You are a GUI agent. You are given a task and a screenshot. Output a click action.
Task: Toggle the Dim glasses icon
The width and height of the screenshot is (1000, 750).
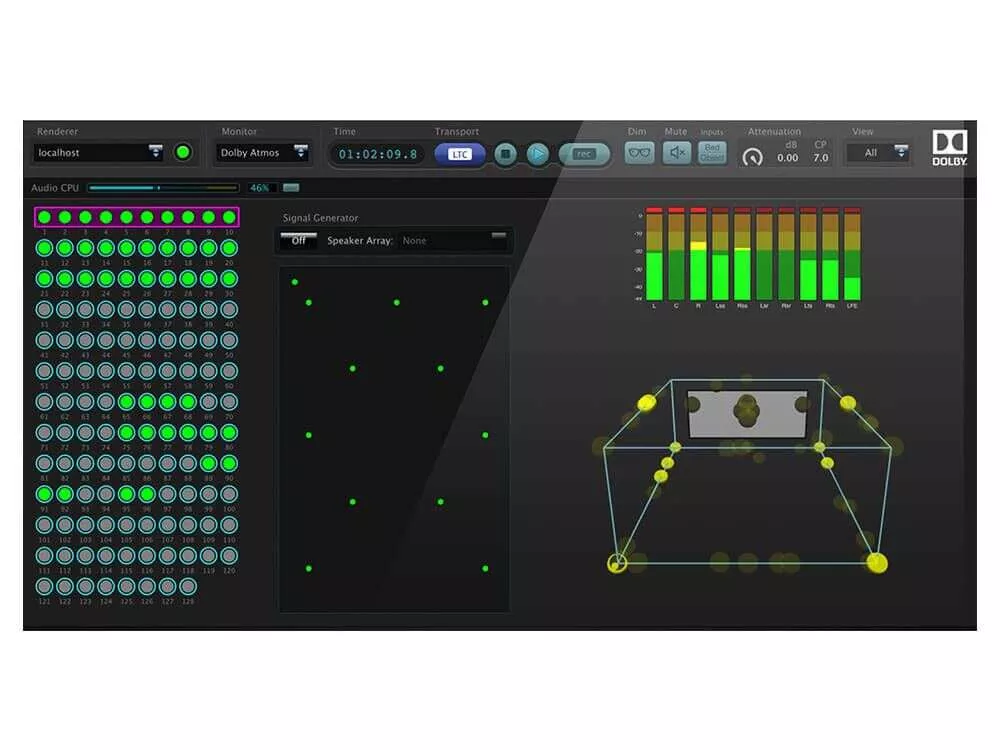[639, 153]
